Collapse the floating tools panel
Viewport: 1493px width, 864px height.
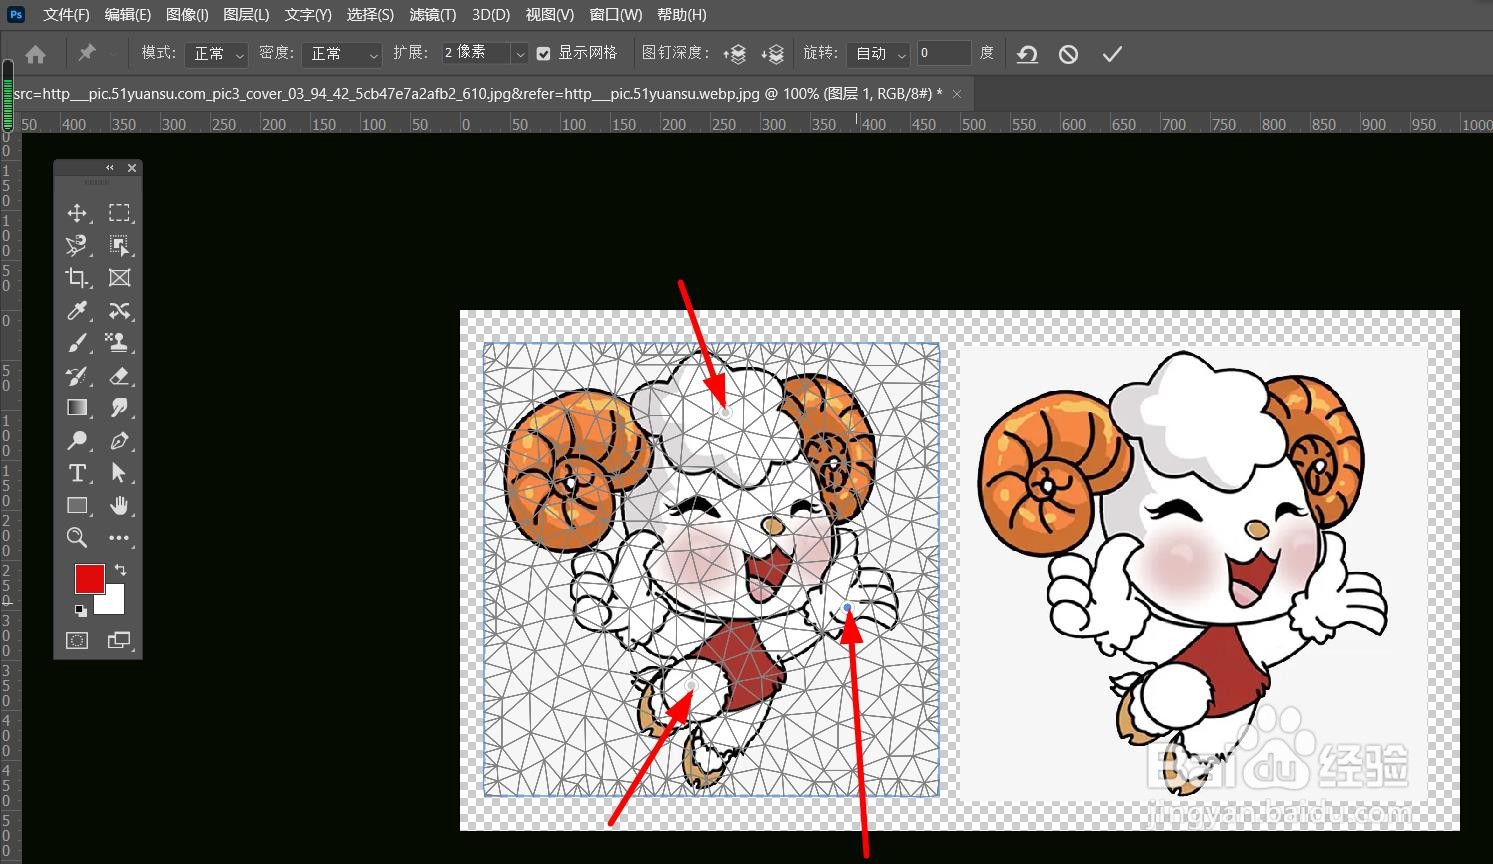coord(110,168)
